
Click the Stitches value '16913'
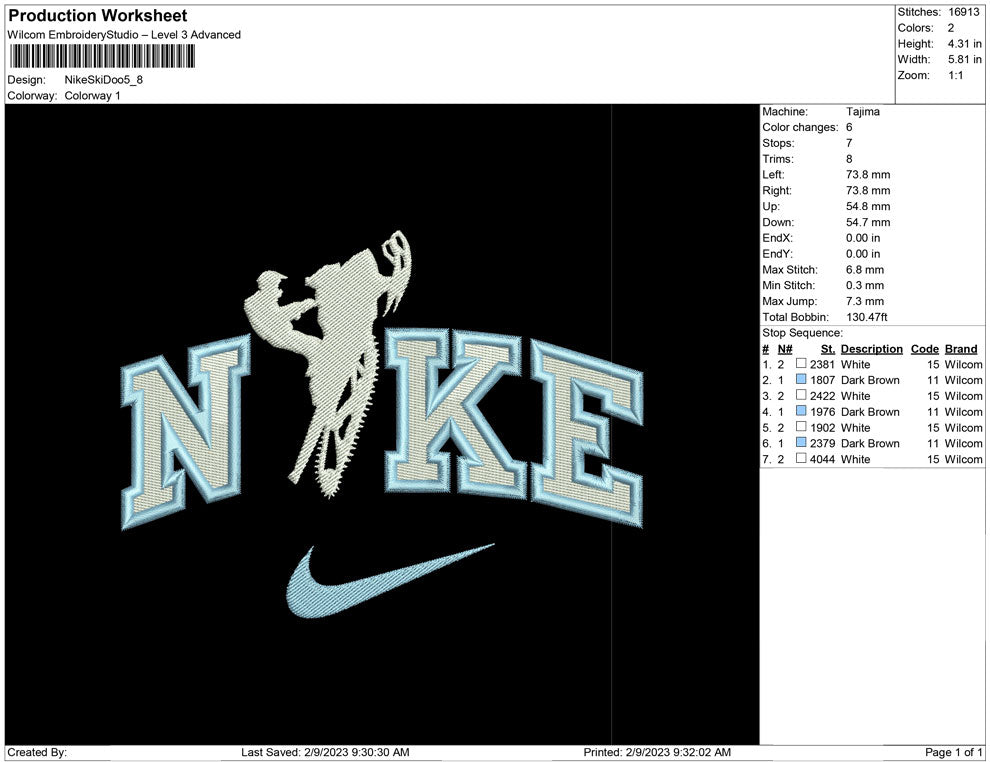click(963, 12)
